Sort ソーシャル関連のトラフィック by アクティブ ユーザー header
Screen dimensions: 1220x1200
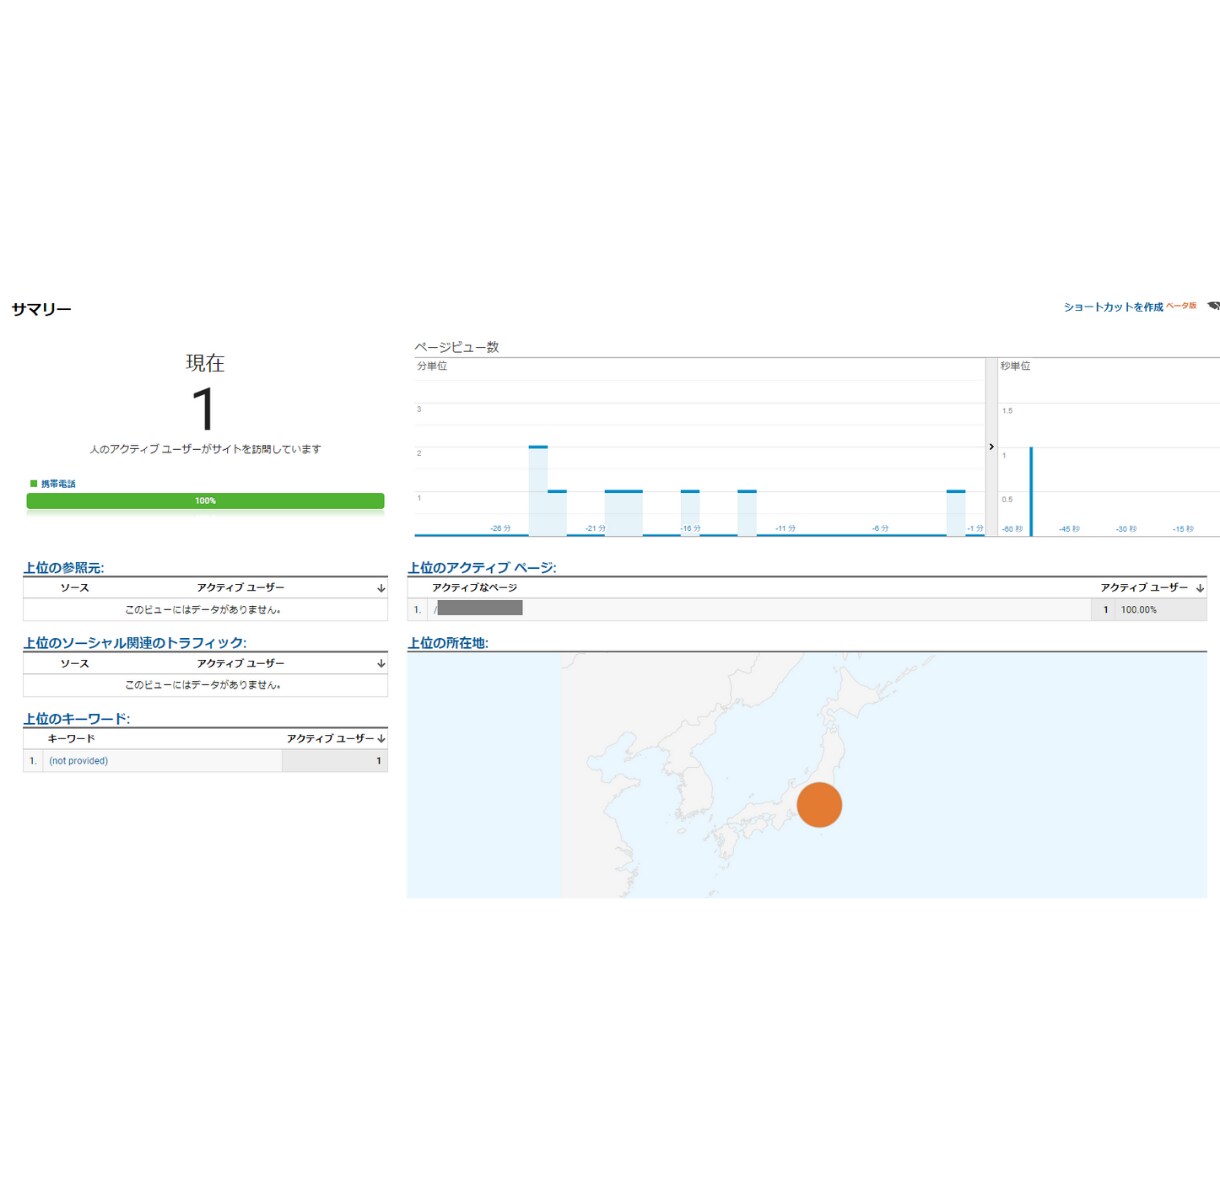(241, 664)
